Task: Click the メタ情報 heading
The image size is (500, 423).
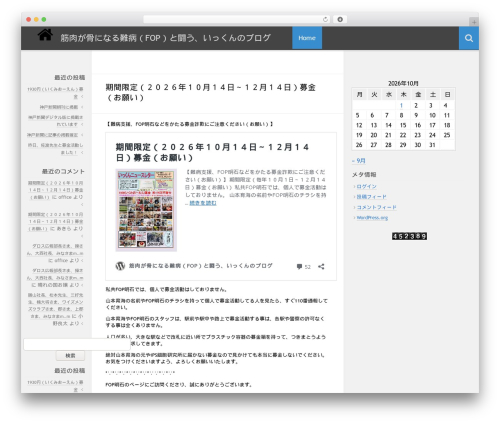Action: [x=364, y=174]
